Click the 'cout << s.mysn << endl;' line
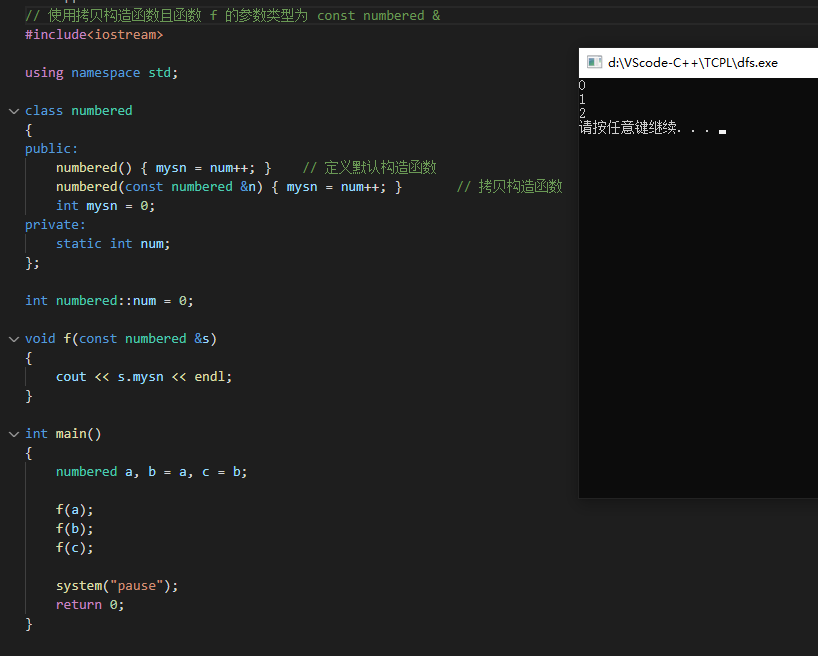This screenshot has height=656, width=818. click(x=143, y=377)
